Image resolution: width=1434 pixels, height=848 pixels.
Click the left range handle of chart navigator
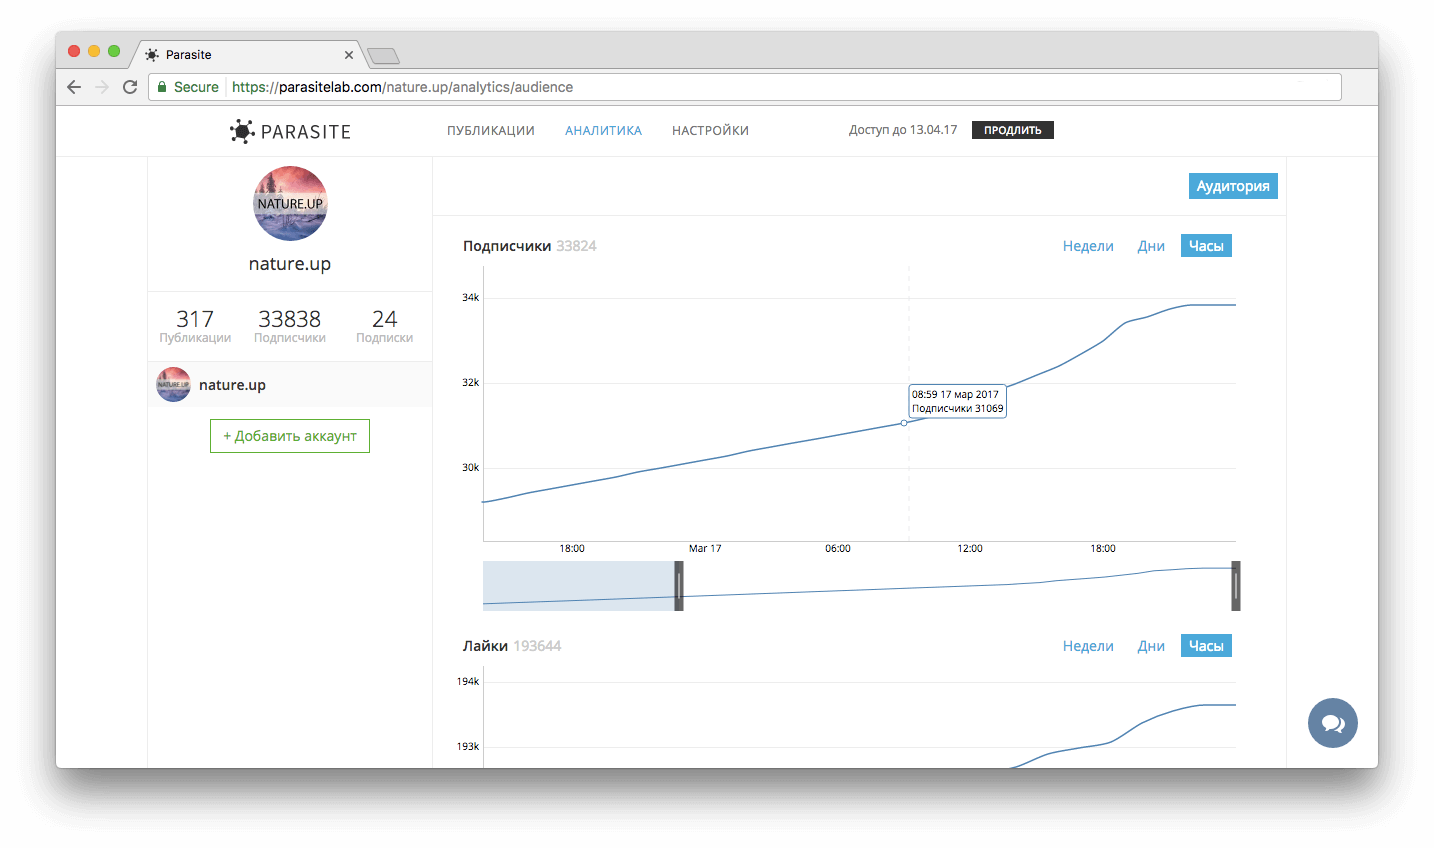[x=679, y=586]
